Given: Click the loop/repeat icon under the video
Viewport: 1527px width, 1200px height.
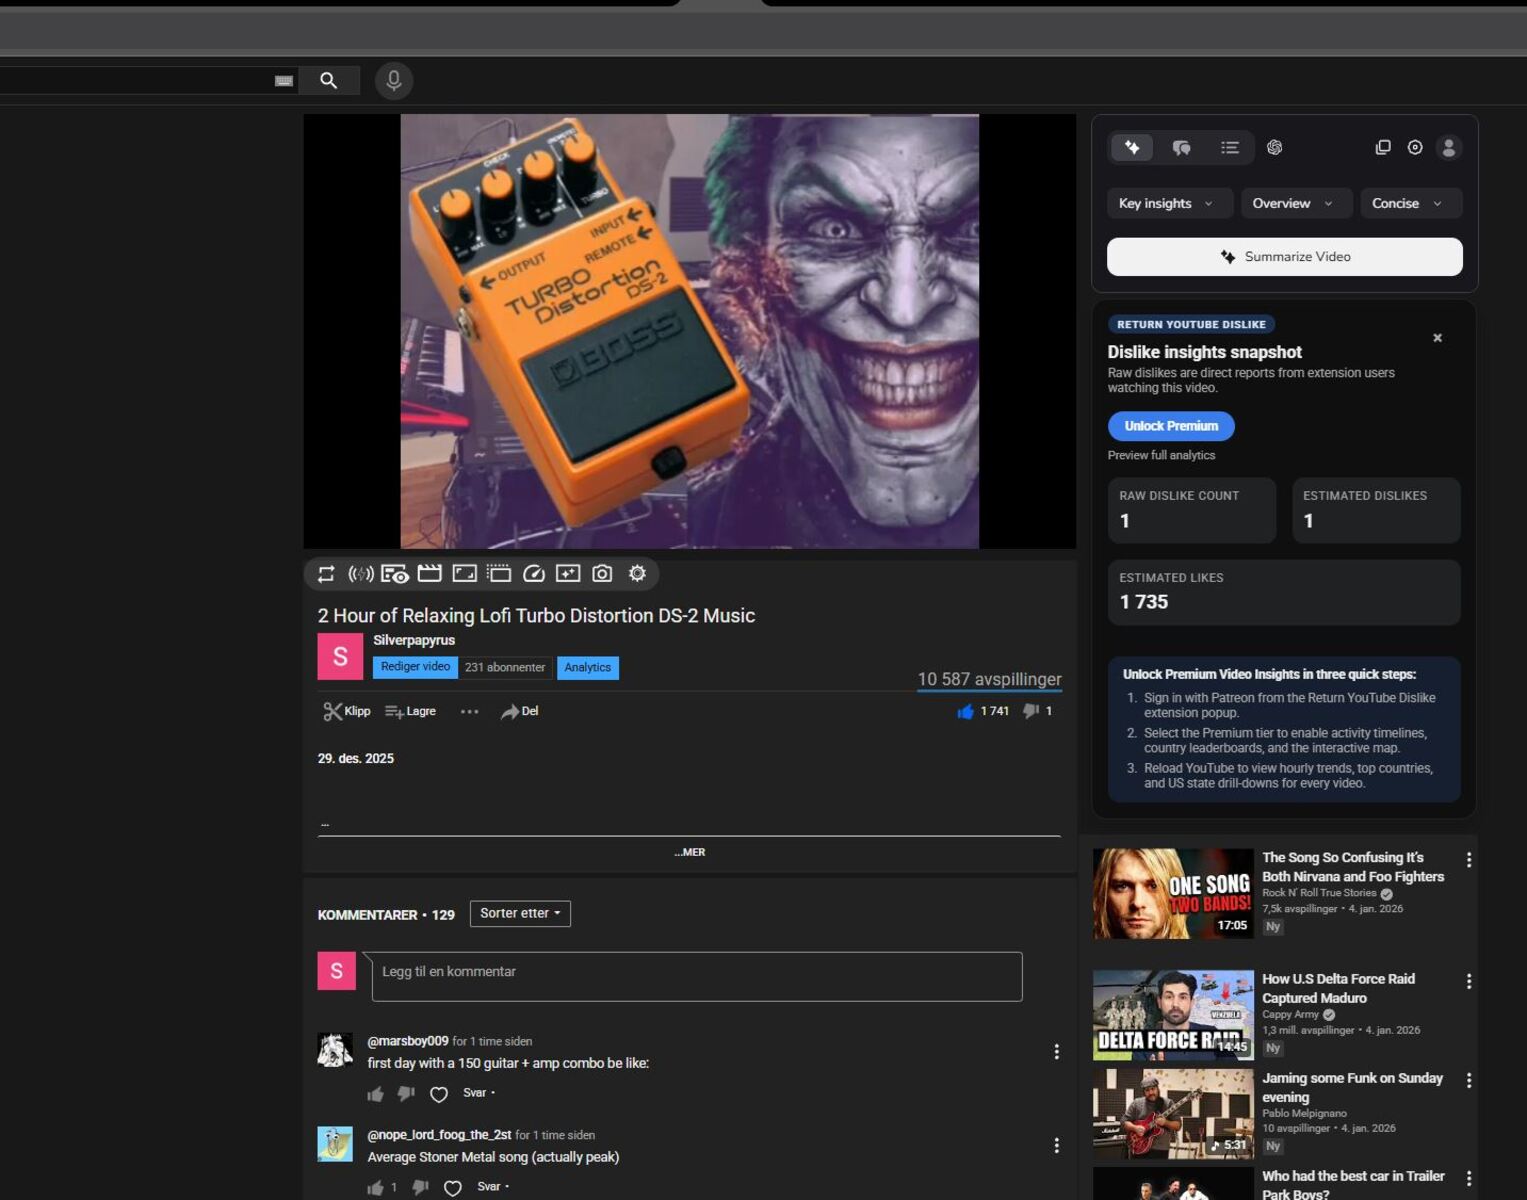Looking at the screenshot, I should 326,574.
